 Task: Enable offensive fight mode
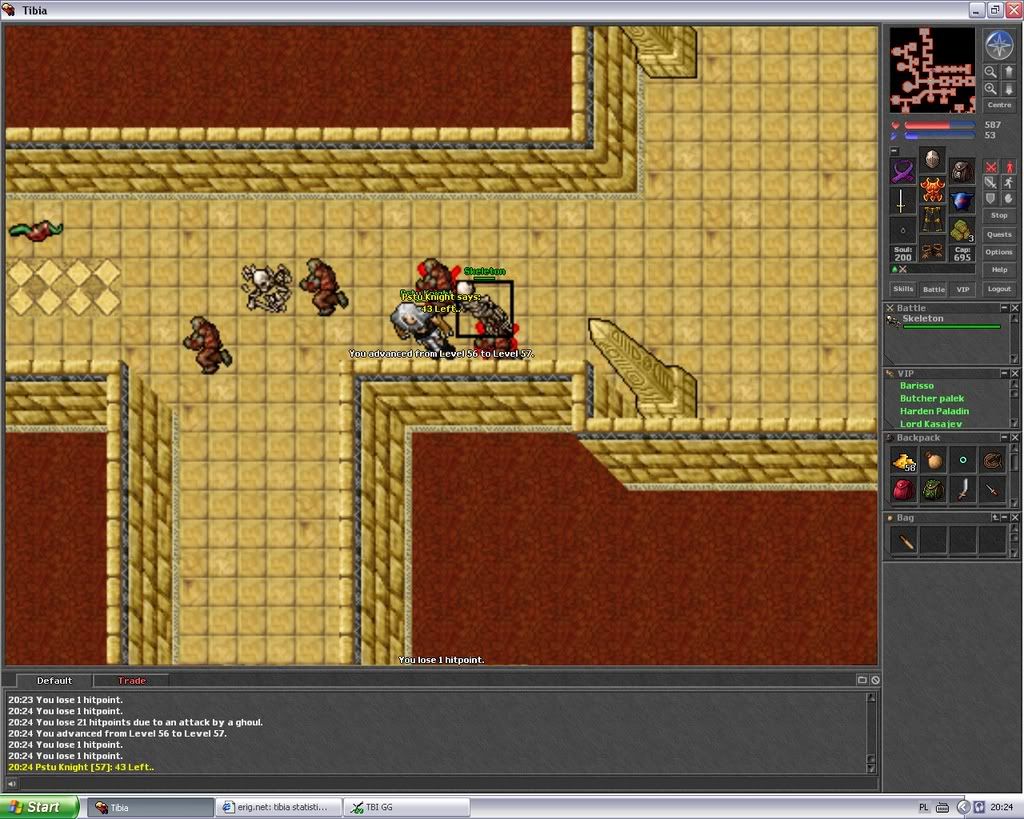point(991,167)
